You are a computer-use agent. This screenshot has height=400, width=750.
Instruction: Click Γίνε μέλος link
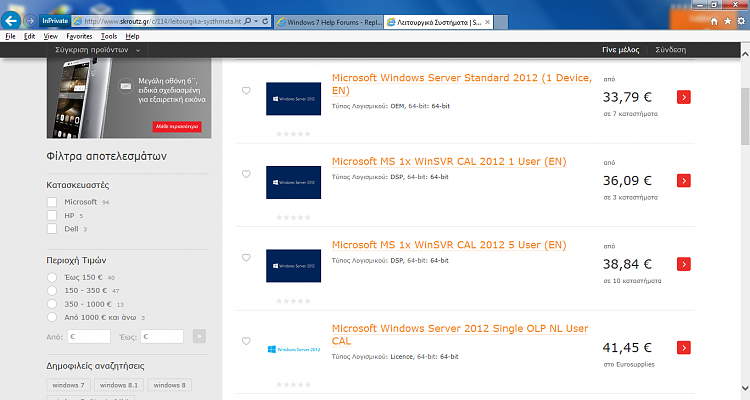tap(620, 50)
